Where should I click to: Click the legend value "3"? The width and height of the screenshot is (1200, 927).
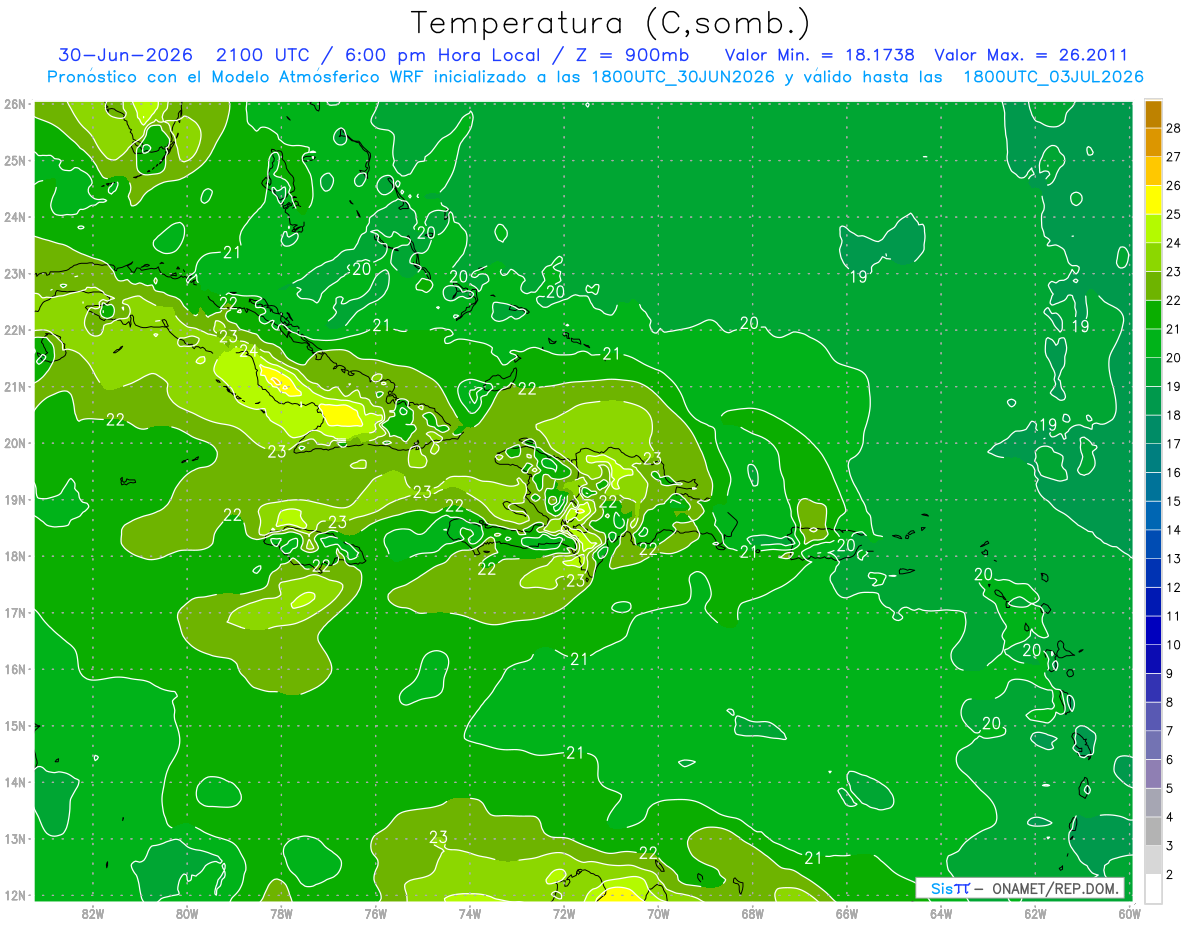click(x=1170, y=846)
